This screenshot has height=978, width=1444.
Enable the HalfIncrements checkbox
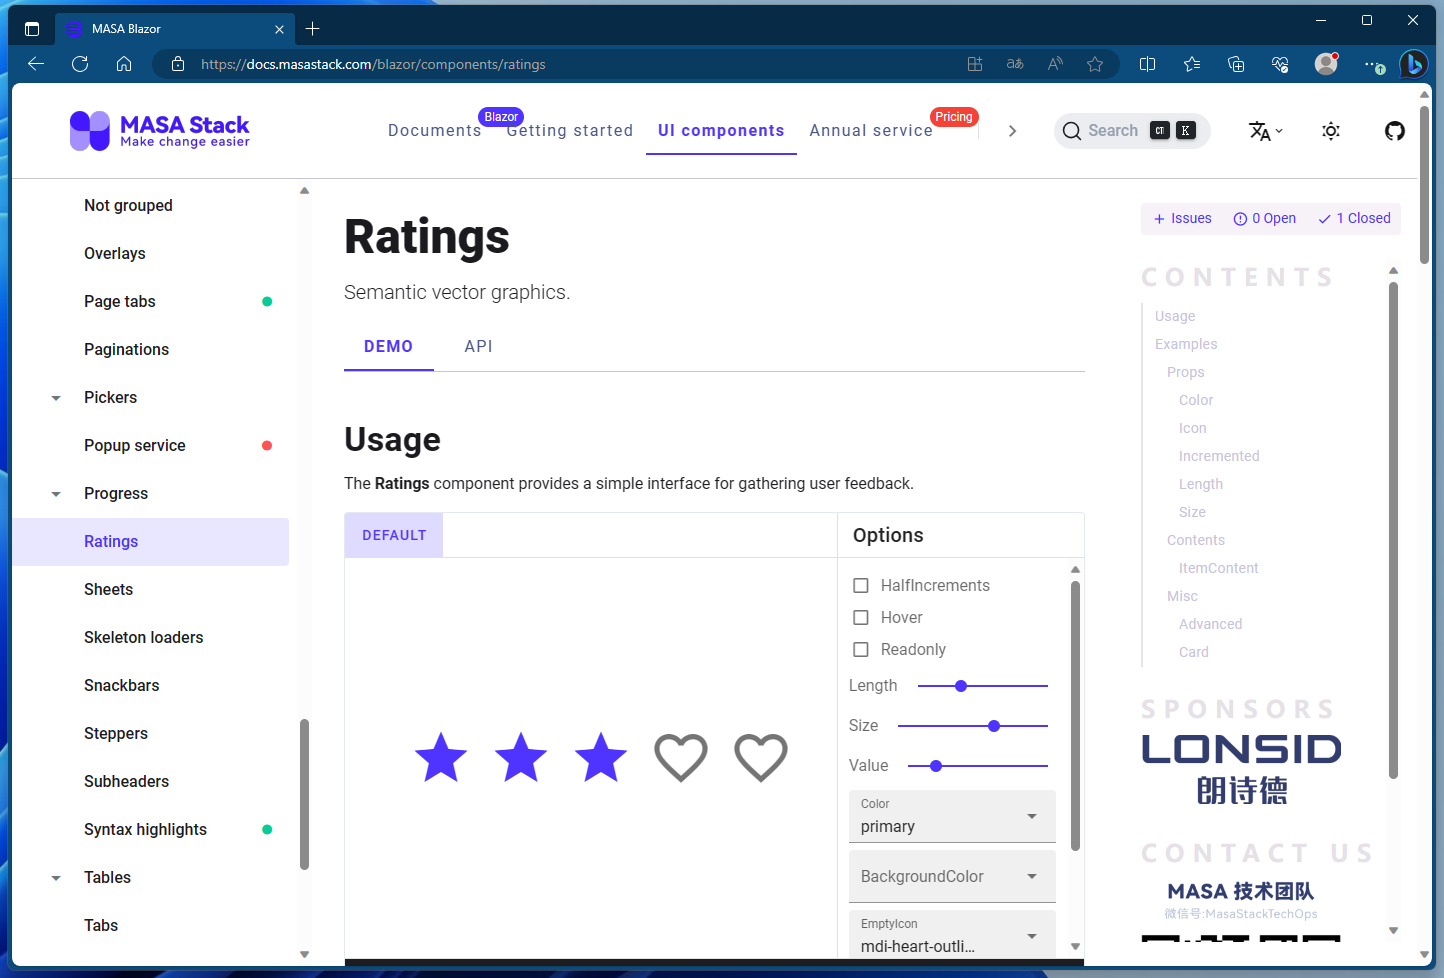[x=860, y=585]
